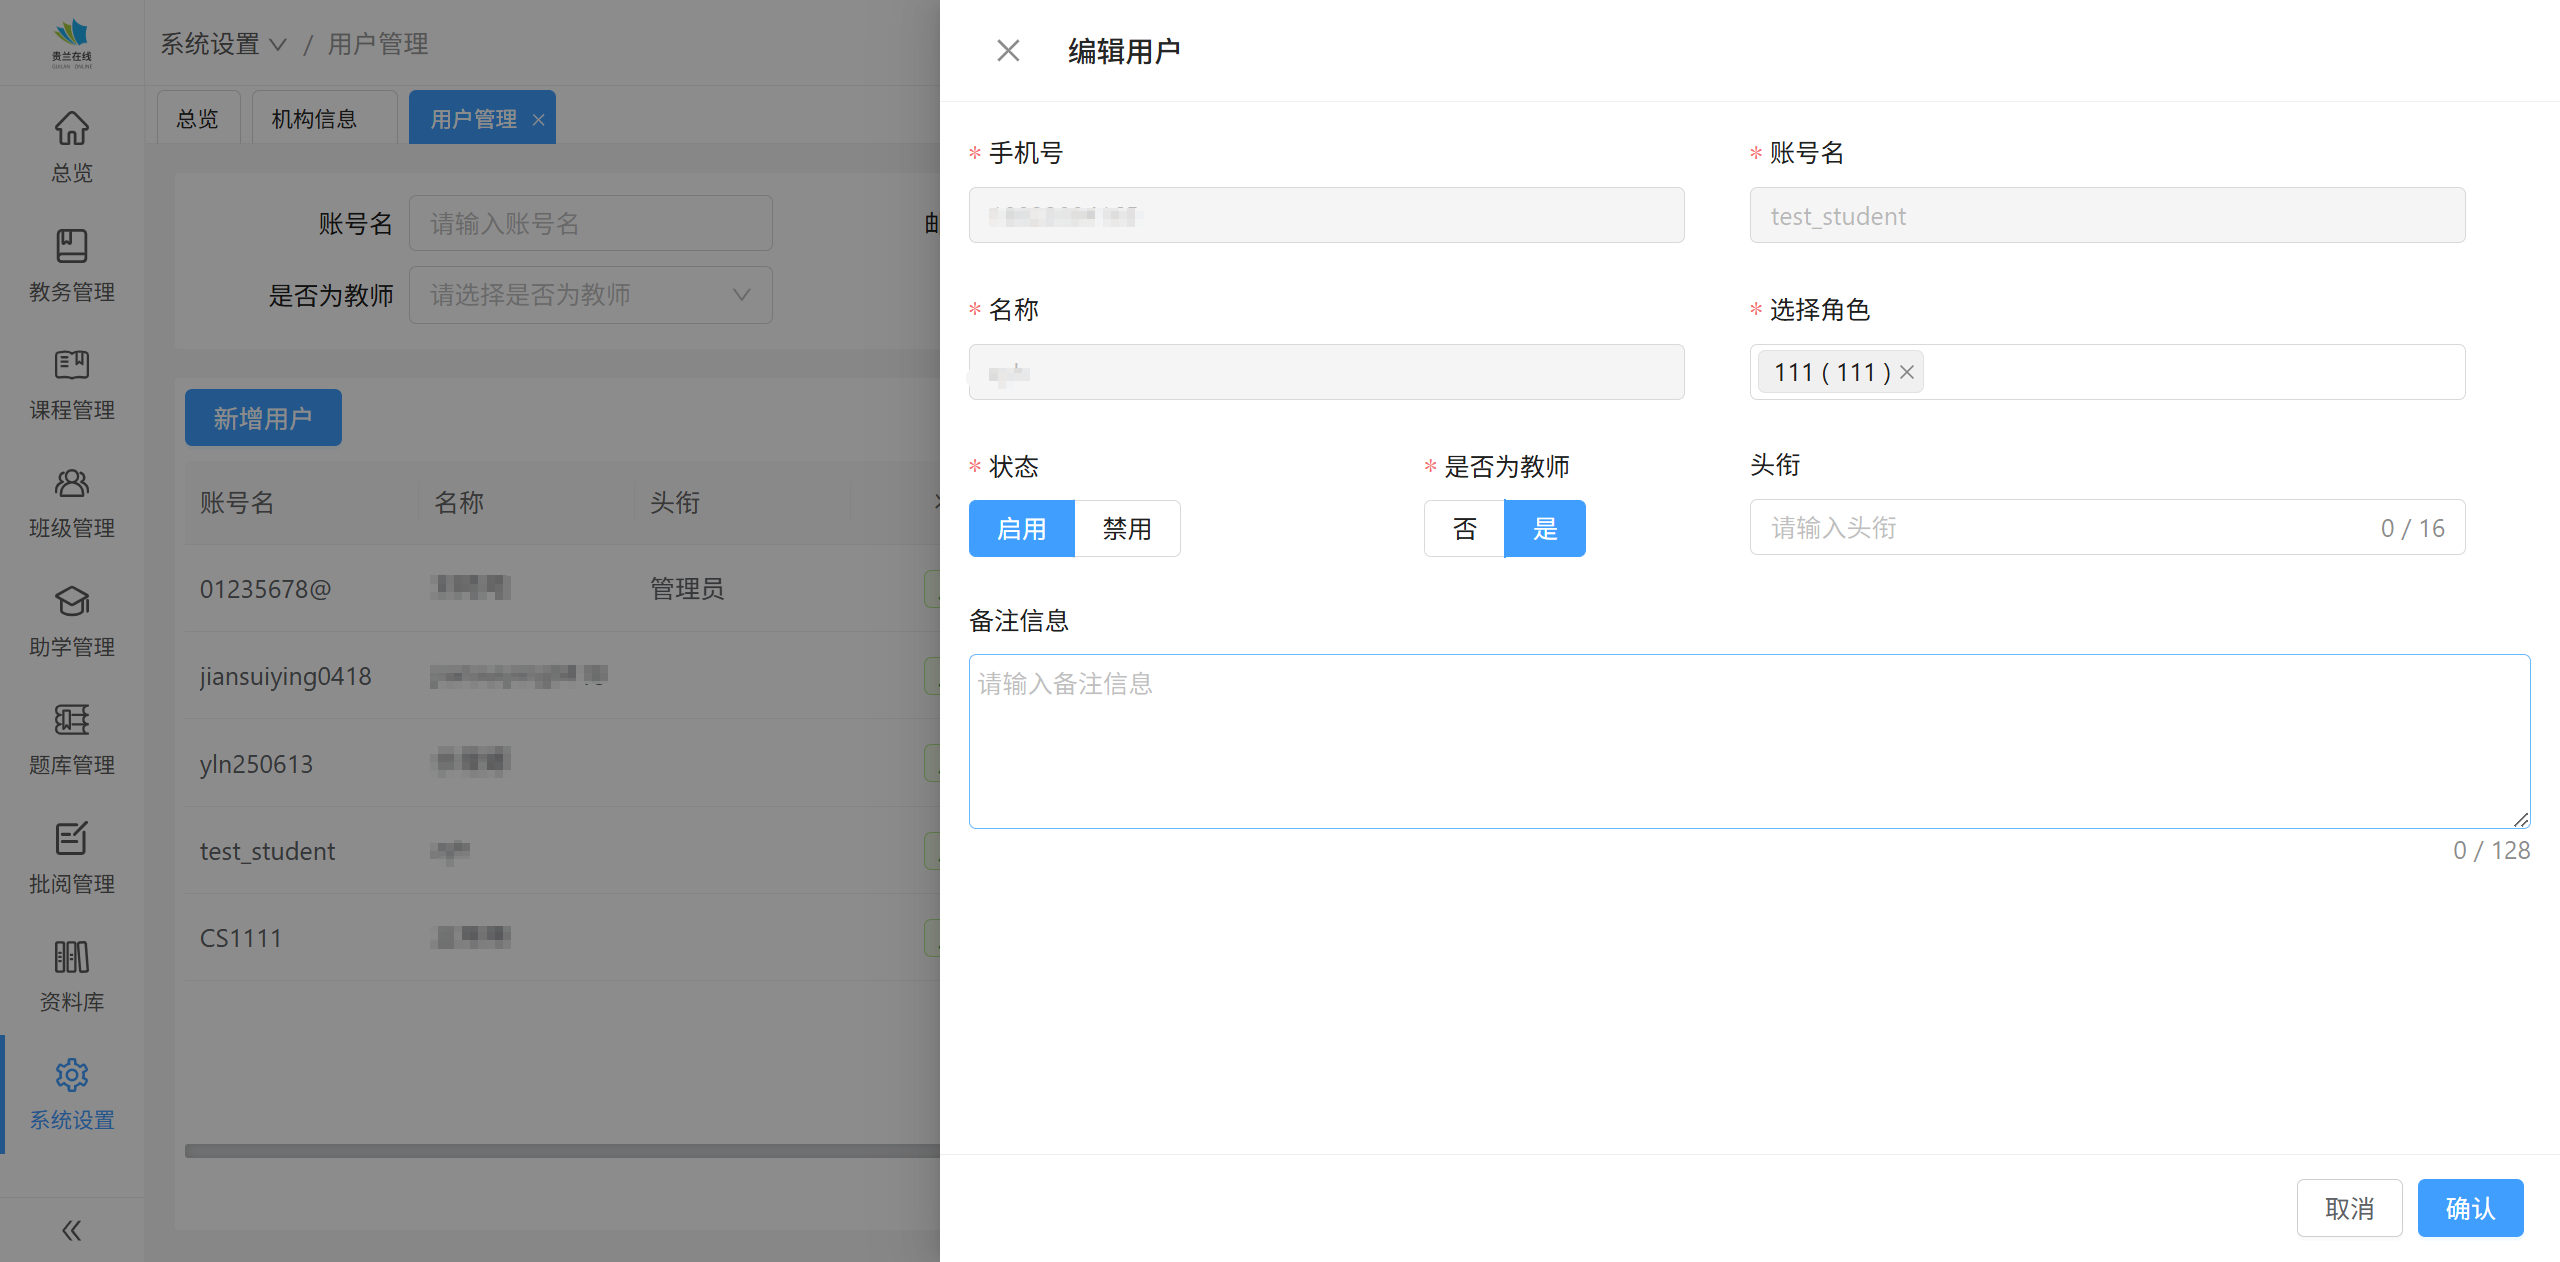Open the 选择角色 selection box
The height and width of the screenshot is (1262, 2560).
pos(2190,372)
